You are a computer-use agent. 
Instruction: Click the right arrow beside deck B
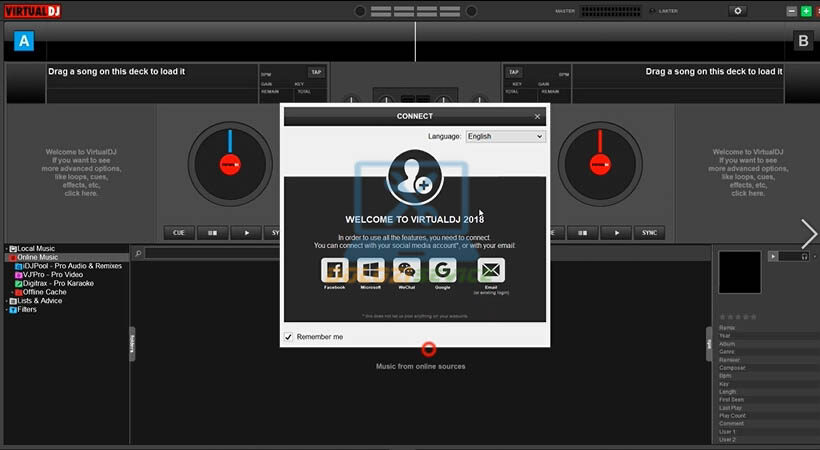(x=808, y=232)
